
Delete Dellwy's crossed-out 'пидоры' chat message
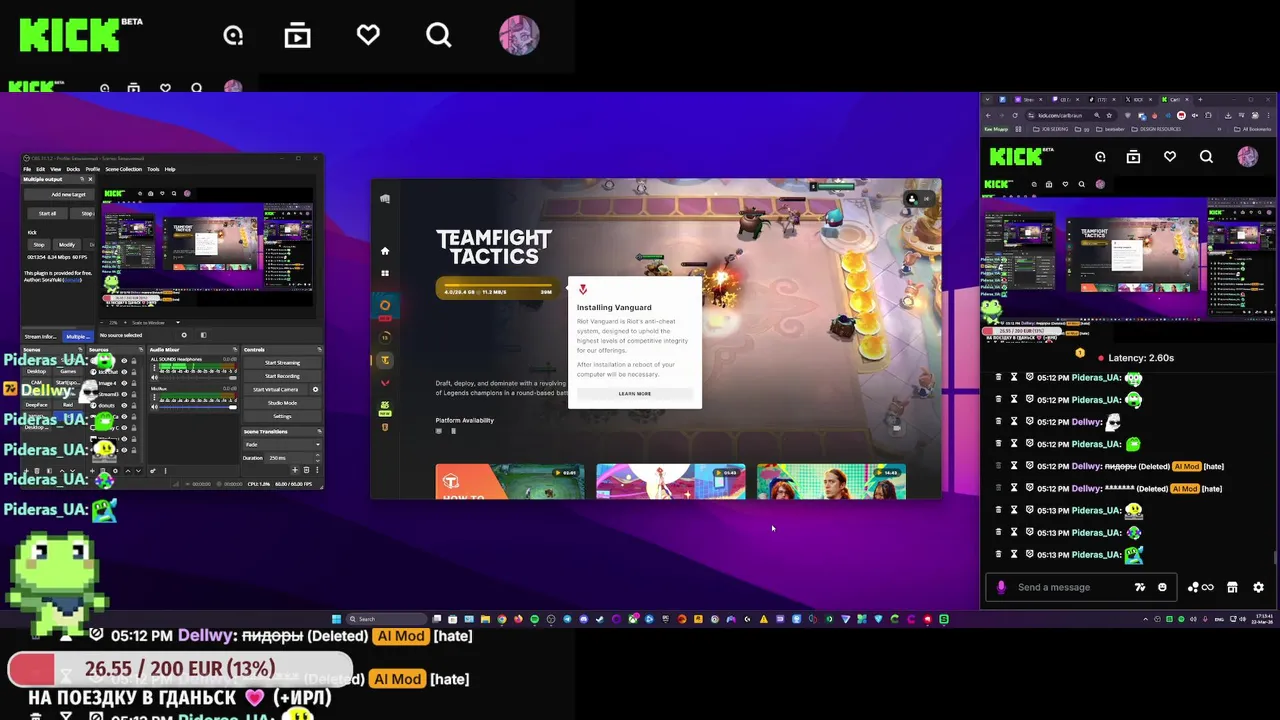click(998, 466)
